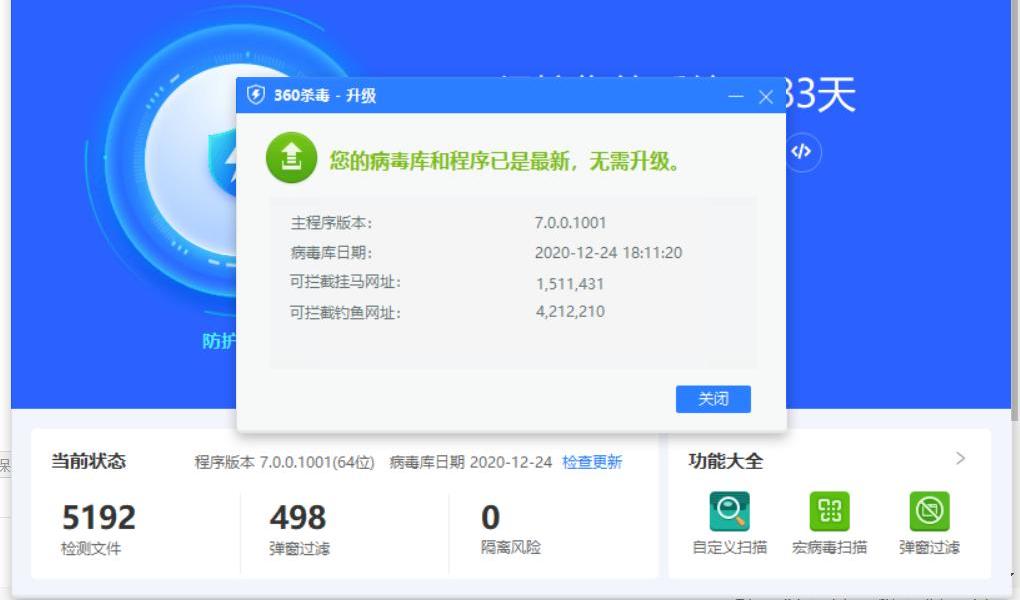Open 弹窗过滤 icon in 功能大全

point(930,511)
